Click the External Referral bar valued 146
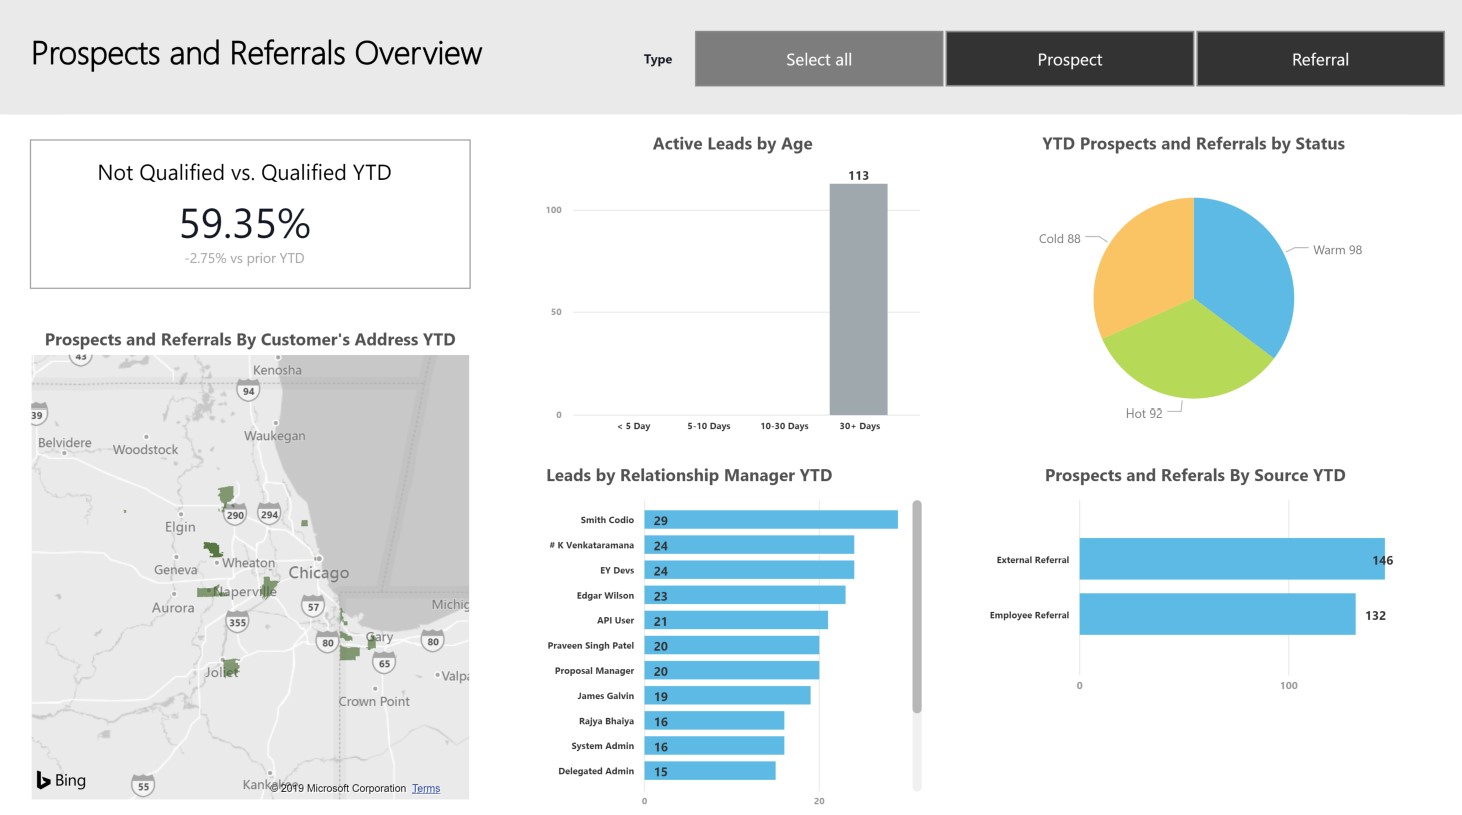This screenshot has width=1462, height=815. 1232,559
